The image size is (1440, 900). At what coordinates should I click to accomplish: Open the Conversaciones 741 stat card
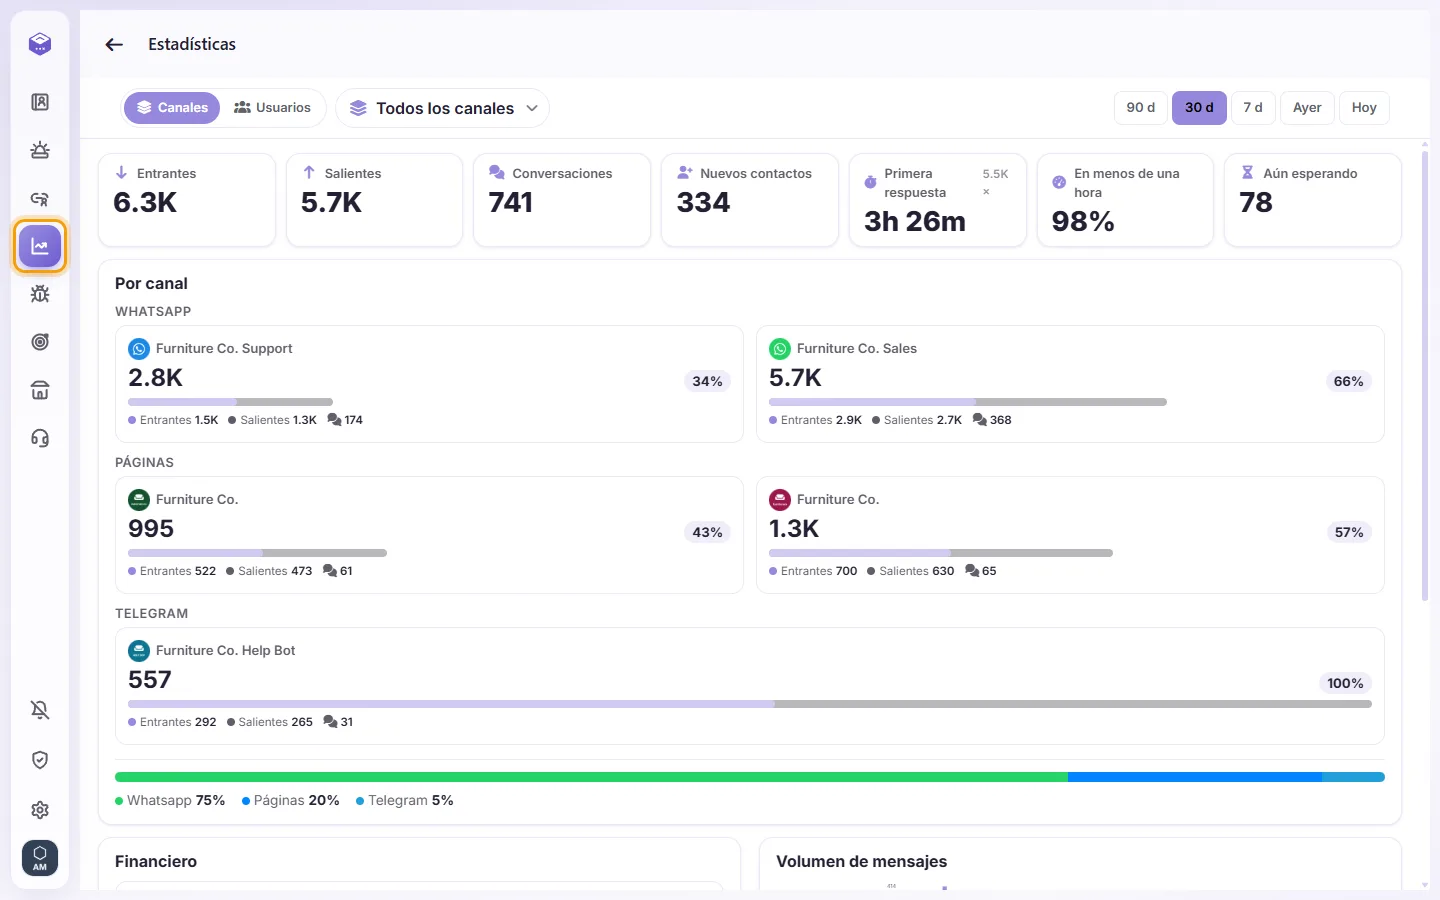coord(562,200)
